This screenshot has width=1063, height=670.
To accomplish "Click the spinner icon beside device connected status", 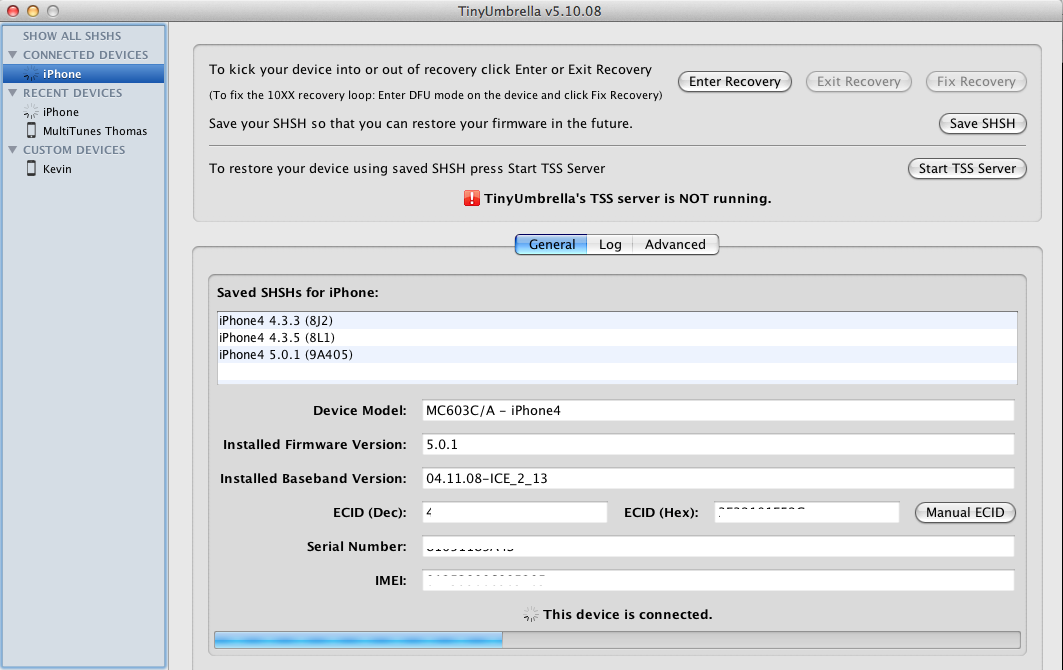I will [531, 614].
